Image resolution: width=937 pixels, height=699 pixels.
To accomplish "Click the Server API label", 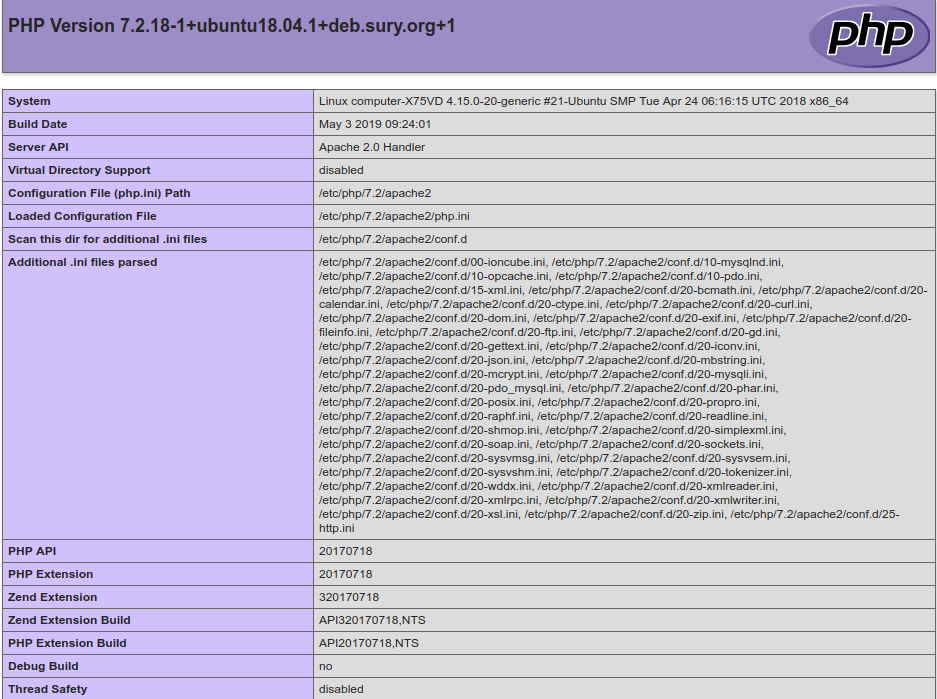I will pyautogui.click(x=38, y=147).
